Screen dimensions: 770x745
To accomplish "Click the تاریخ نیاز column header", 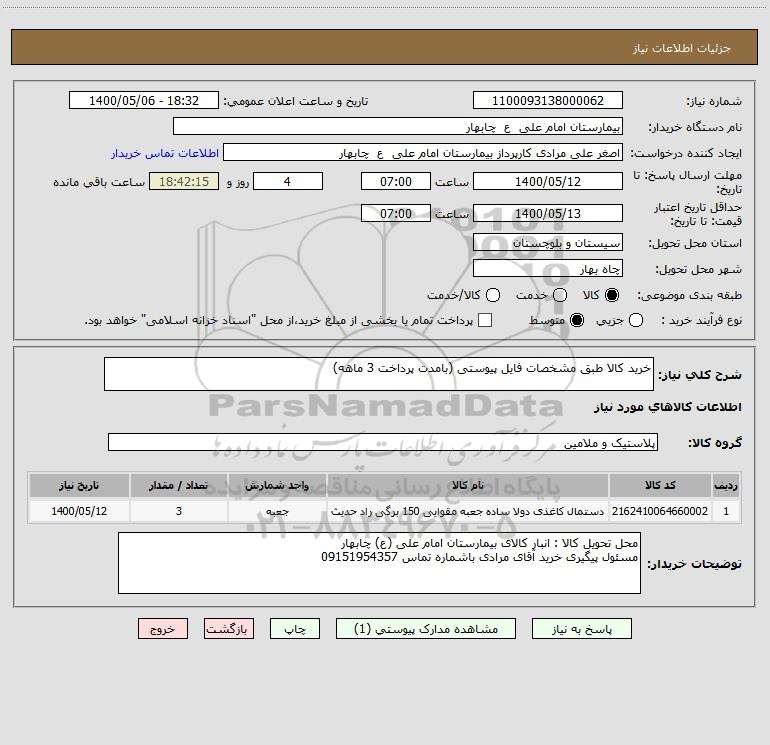I will pyautogui.click(x=79, y=485).
